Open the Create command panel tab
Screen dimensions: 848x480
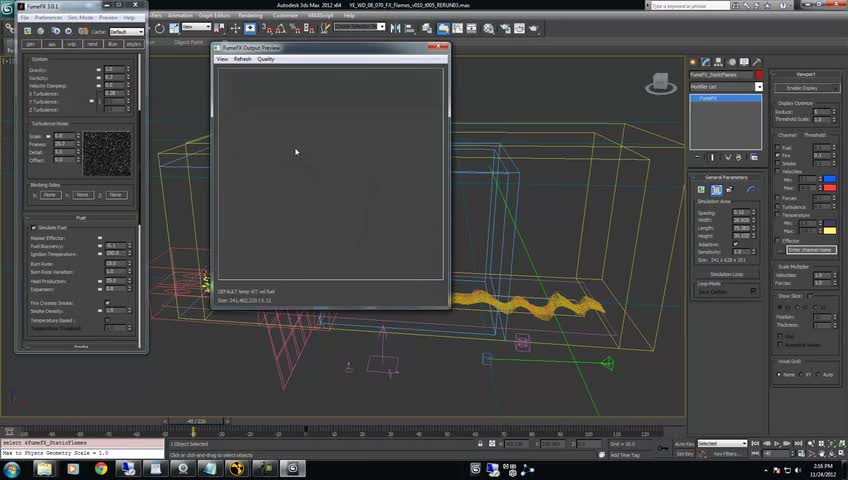[x=693, y=62]
